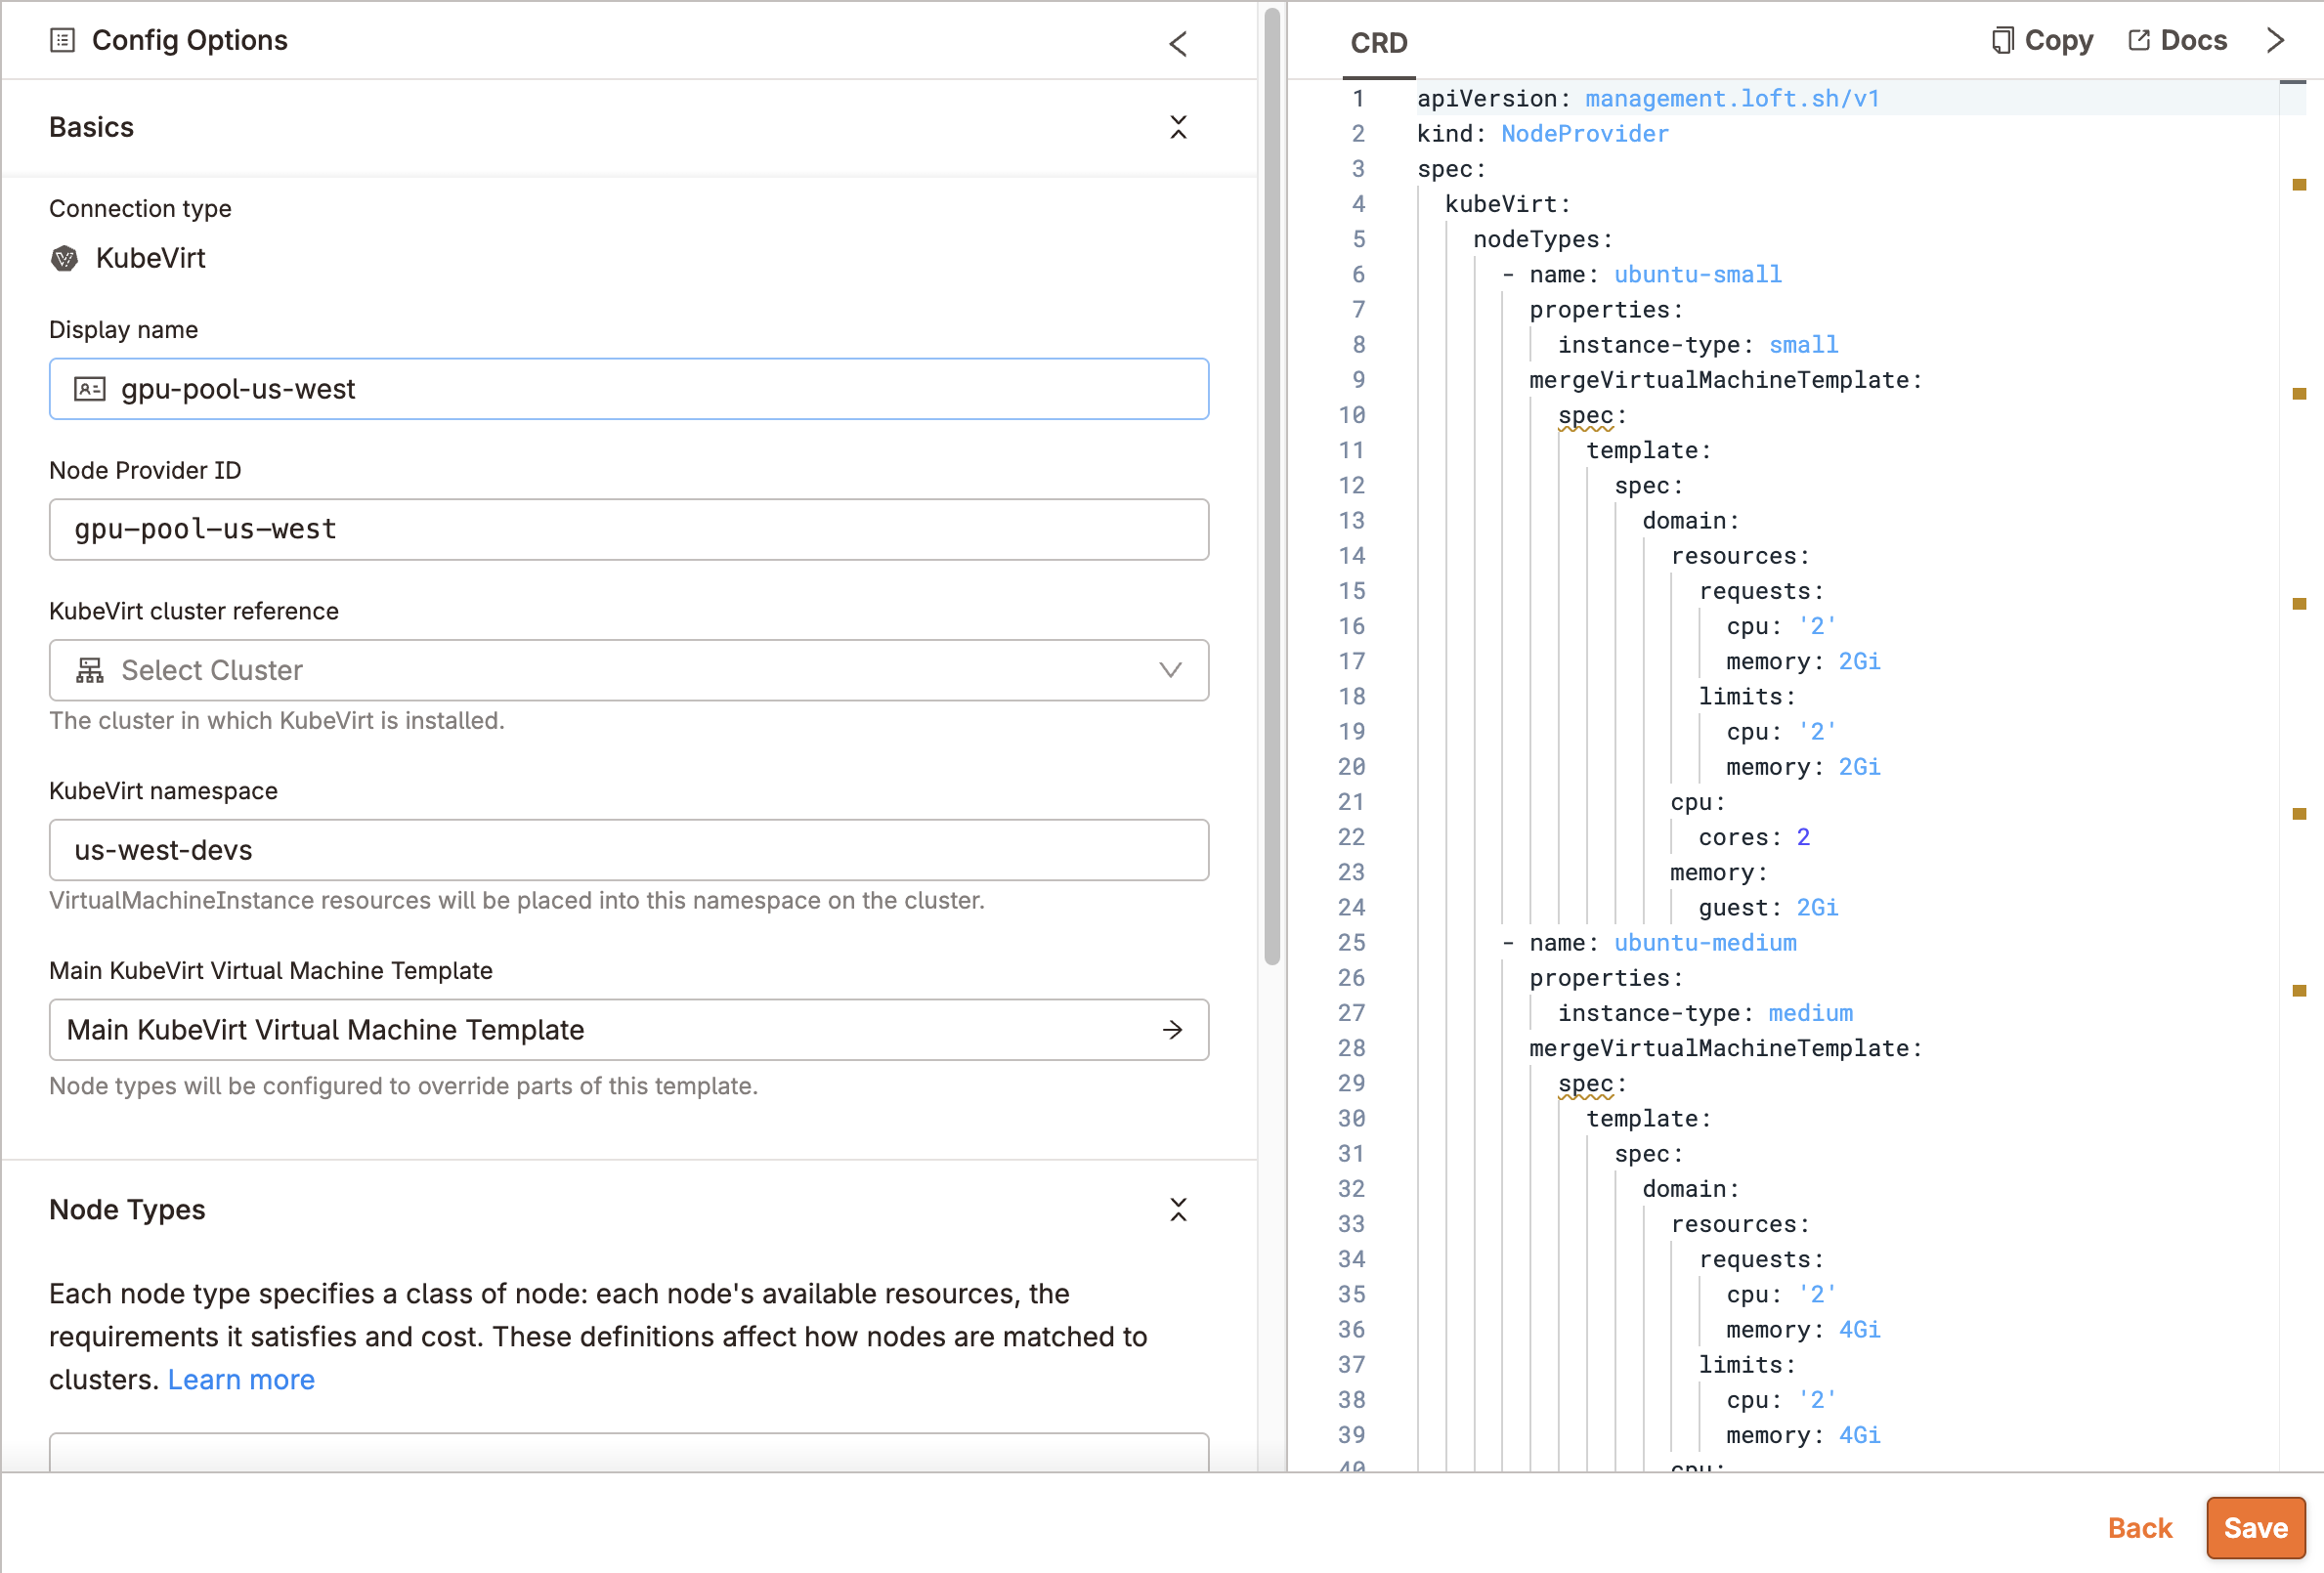Image resolution: width=2324 pixels, height=1573 pixels.
Task: Click the Config Options list icon
Action: tap(62, 40)
